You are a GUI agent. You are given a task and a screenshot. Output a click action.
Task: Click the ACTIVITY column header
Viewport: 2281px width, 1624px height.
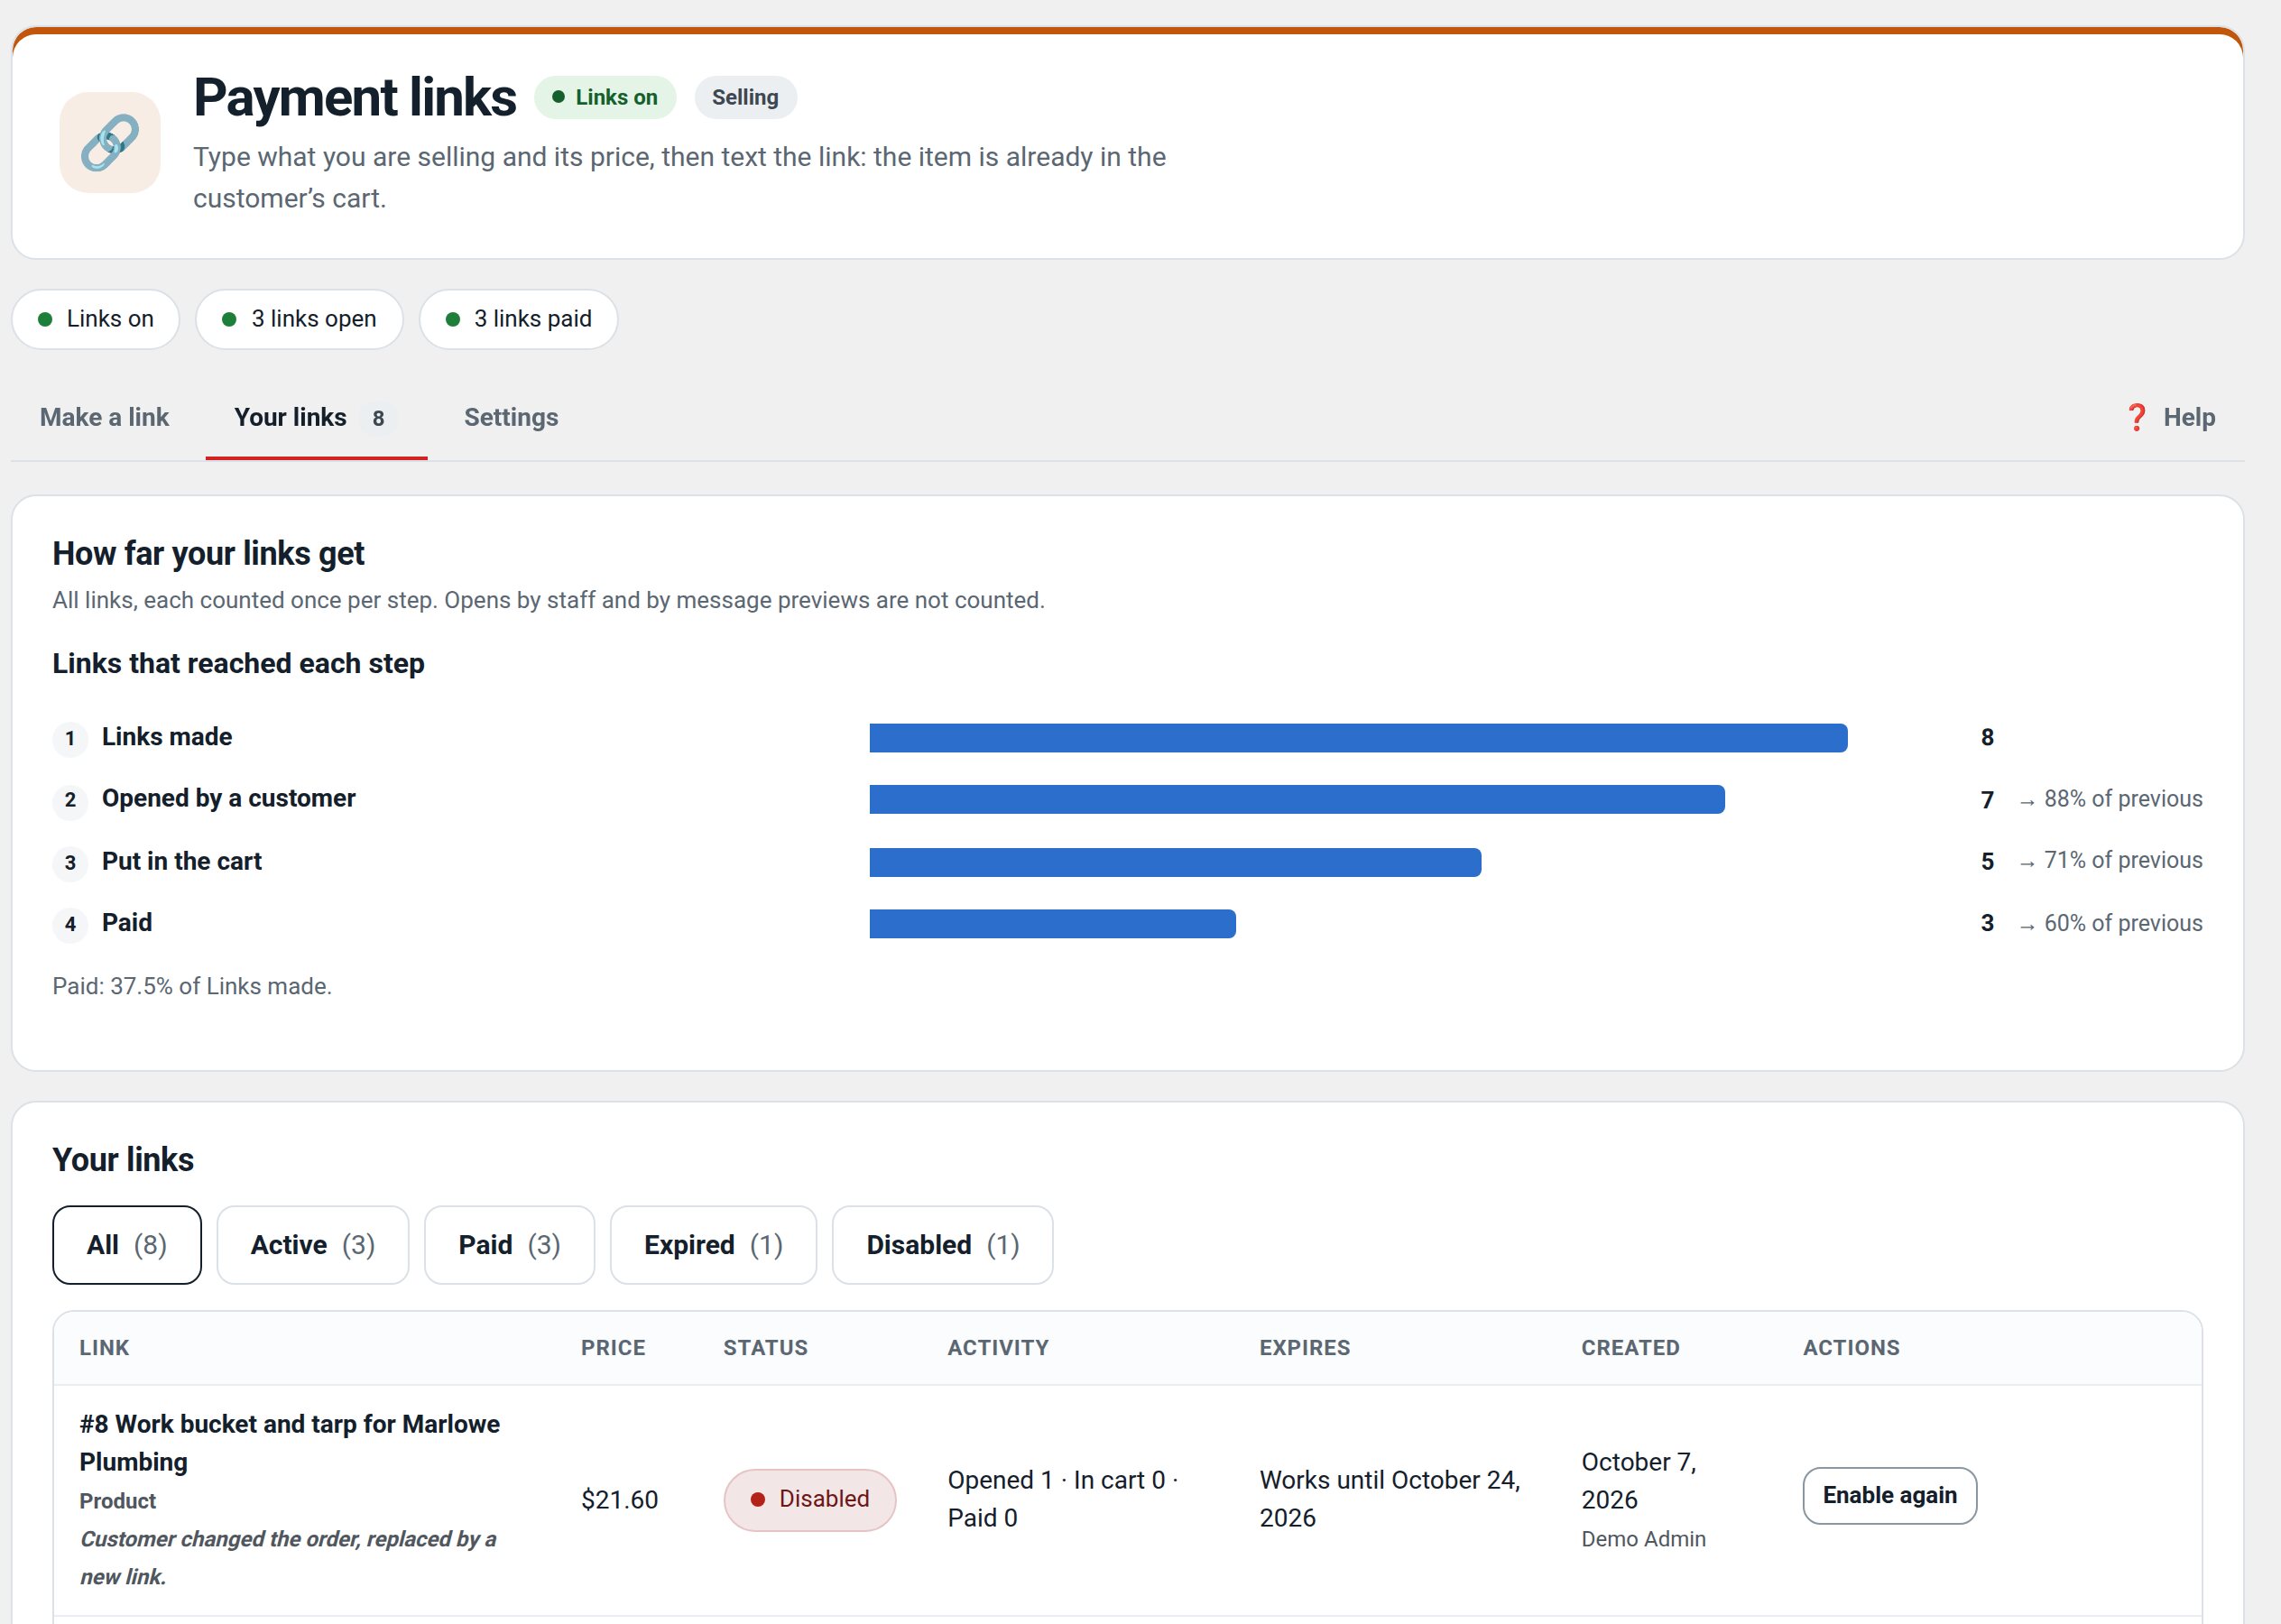tap(998, 1347)
